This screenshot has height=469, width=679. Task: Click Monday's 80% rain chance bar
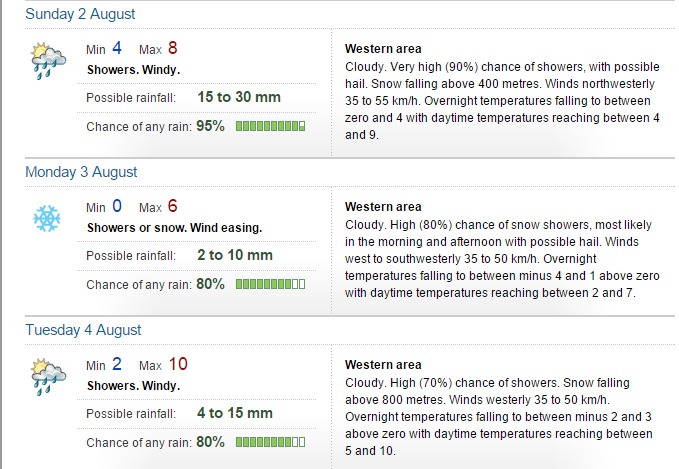[x=271, y=284]
